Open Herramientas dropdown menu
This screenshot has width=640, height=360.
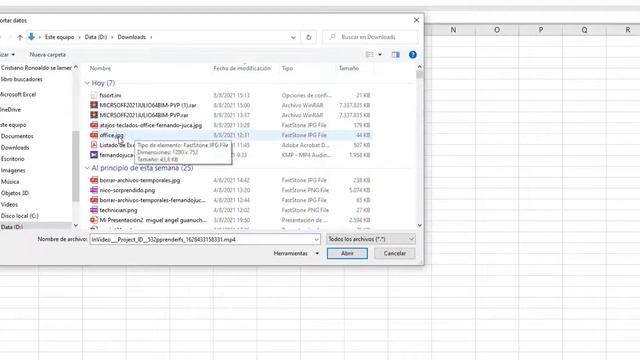[296, 253]
